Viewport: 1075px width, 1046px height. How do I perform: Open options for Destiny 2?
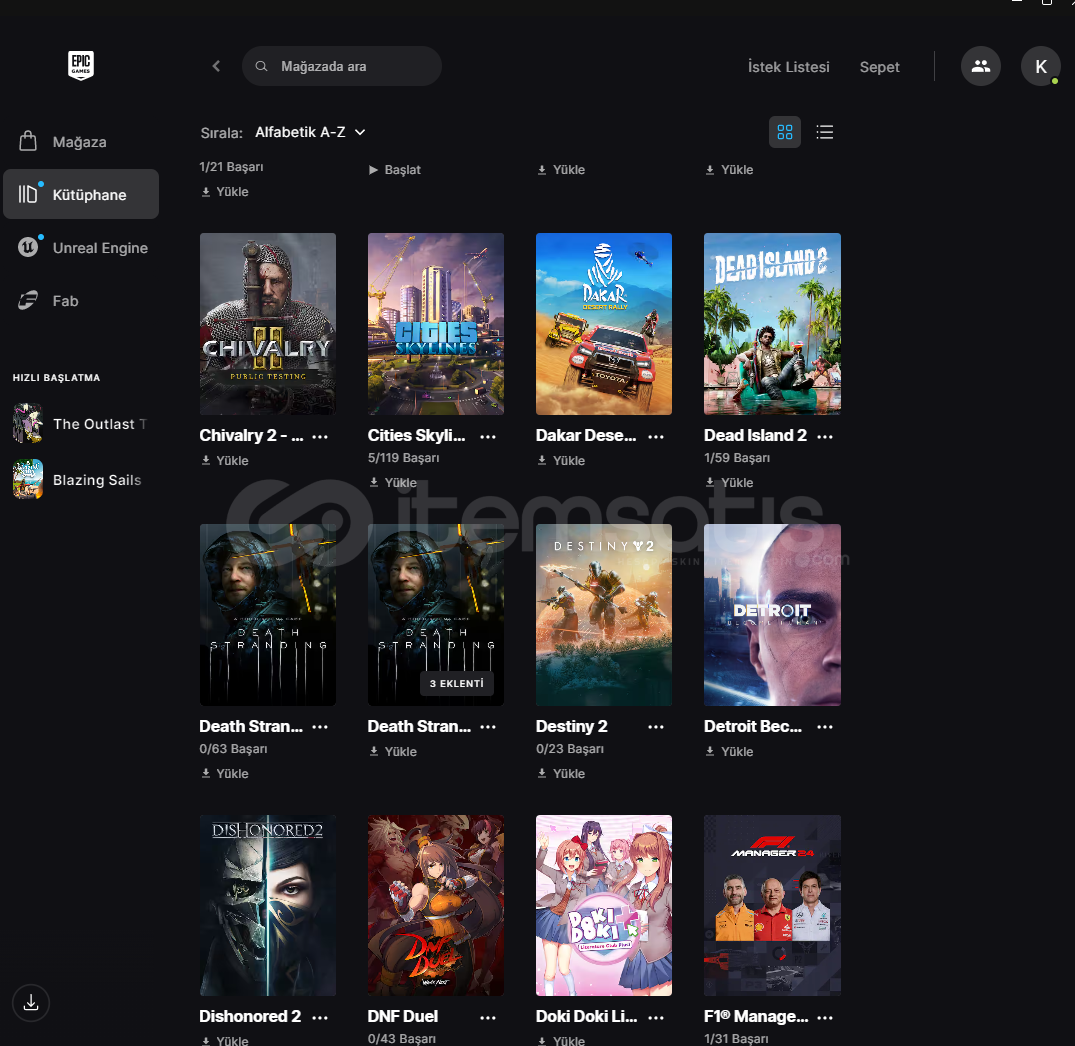point(656,727)
